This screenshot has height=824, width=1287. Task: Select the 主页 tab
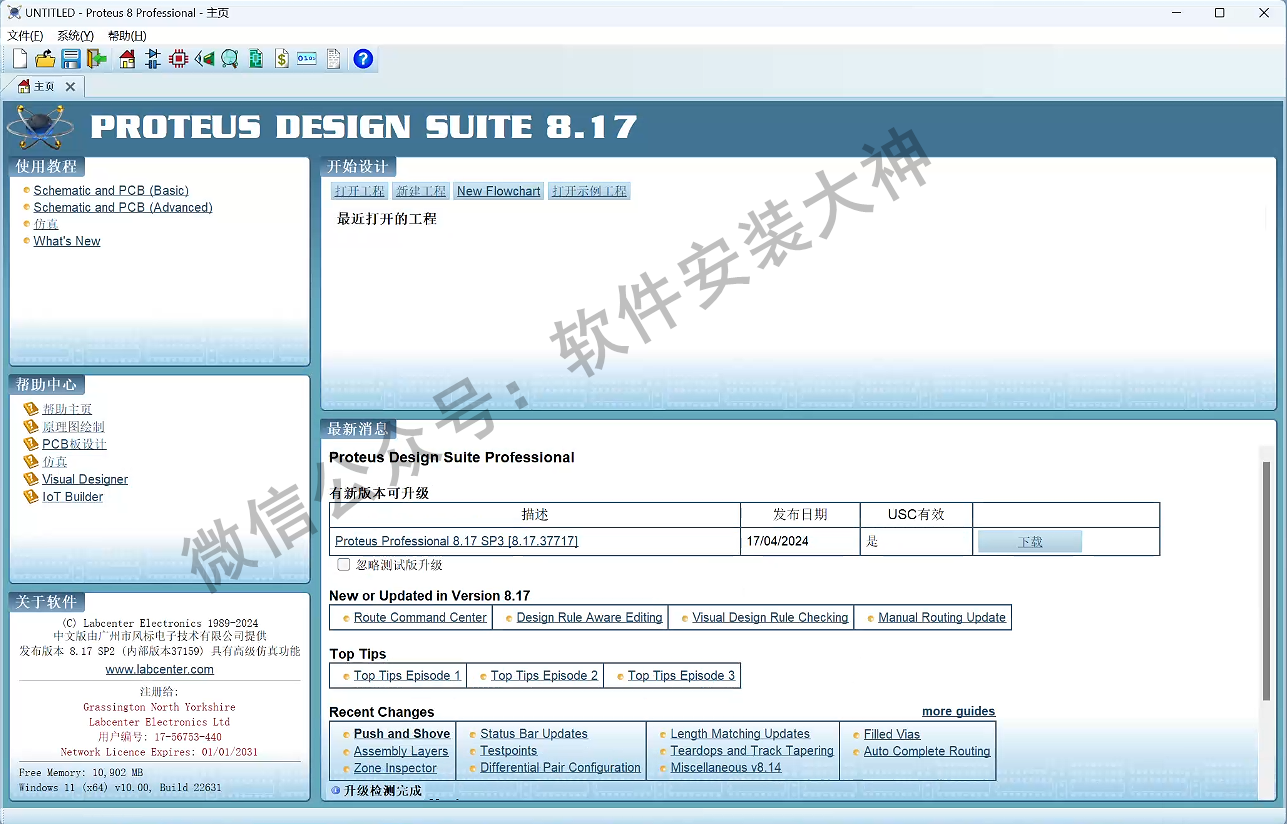click(44, 87)
